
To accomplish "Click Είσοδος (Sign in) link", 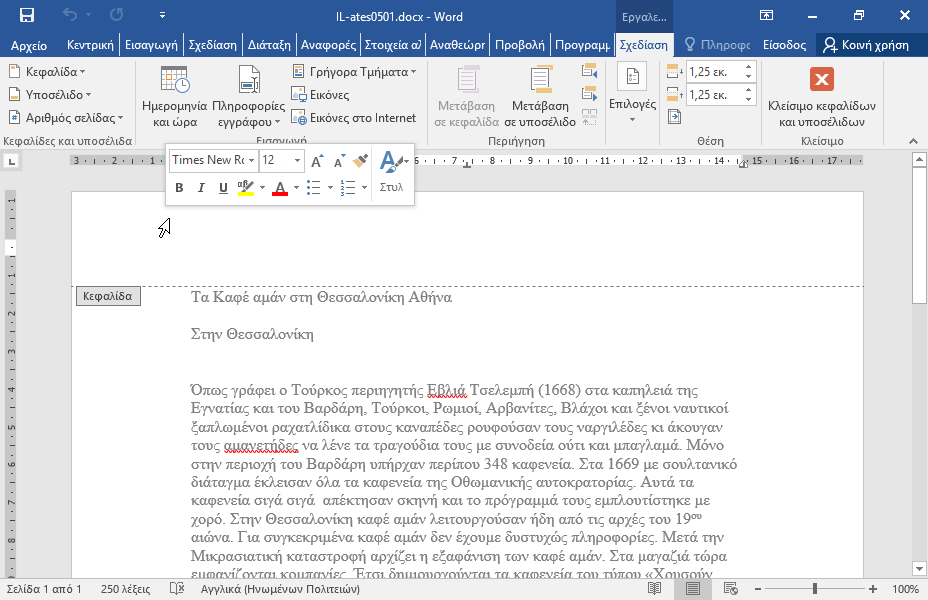I will tap(784, 45).
